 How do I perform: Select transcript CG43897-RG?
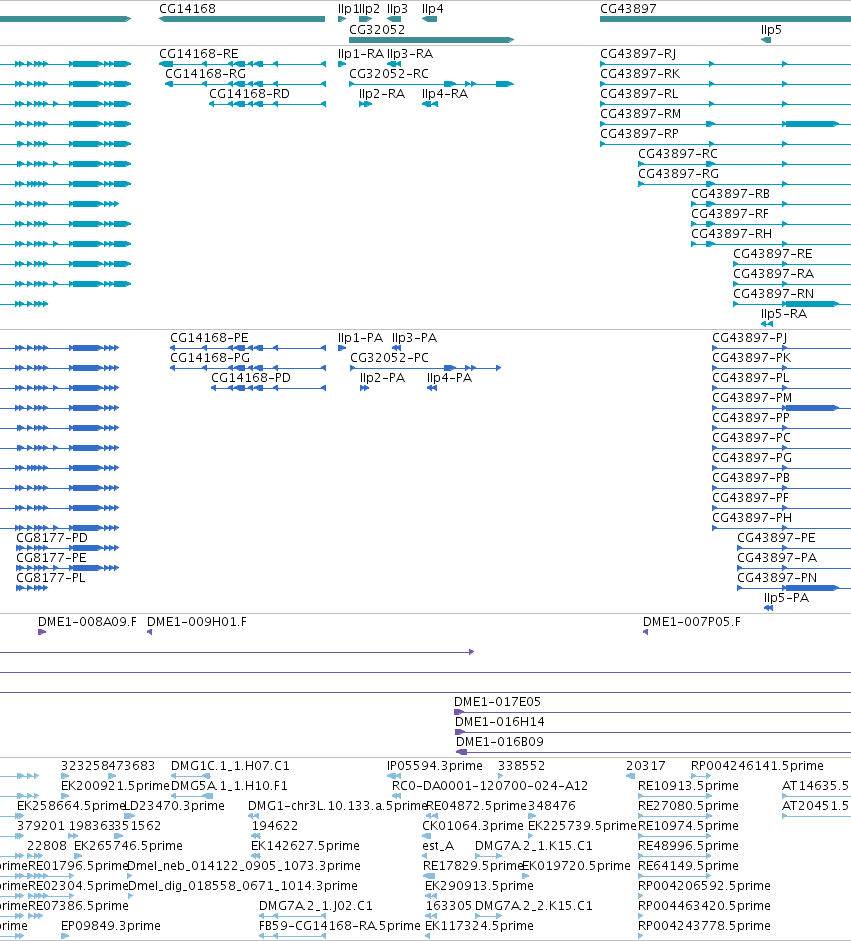click(x=744, y=184)
